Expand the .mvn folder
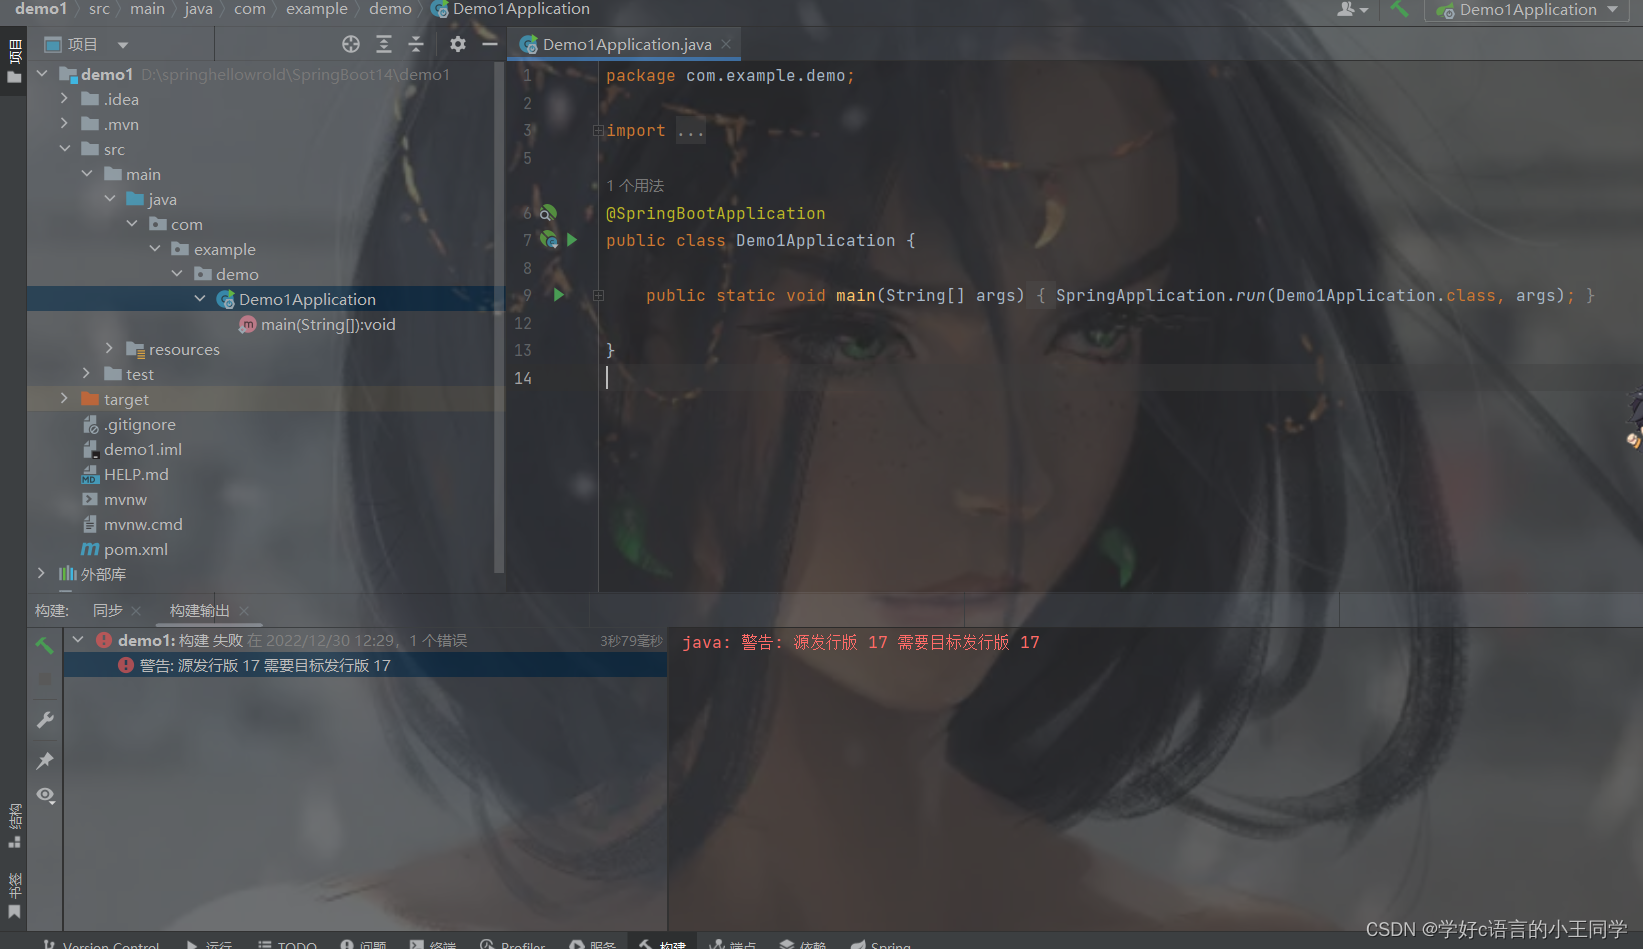Viewport: 1643px width, 949px height. click(x=64, y=124)
